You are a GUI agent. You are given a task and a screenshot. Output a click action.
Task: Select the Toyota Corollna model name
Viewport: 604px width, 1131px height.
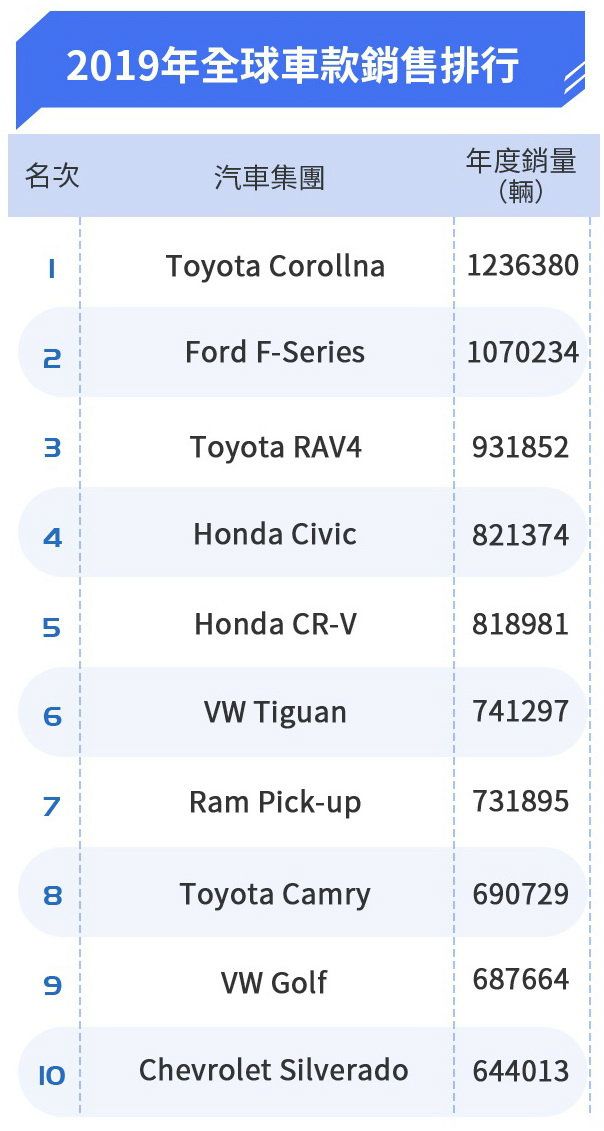click(275, 266)
